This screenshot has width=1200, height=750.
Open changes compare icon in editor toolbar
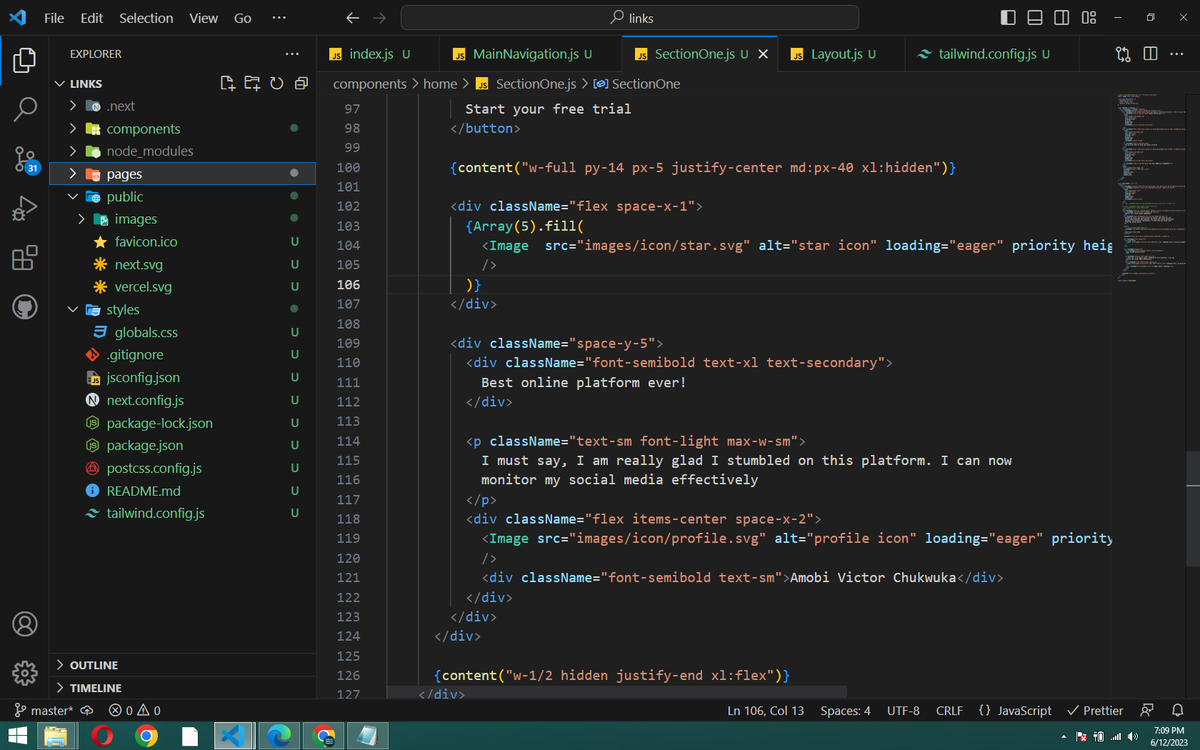tap(1124, 54)
